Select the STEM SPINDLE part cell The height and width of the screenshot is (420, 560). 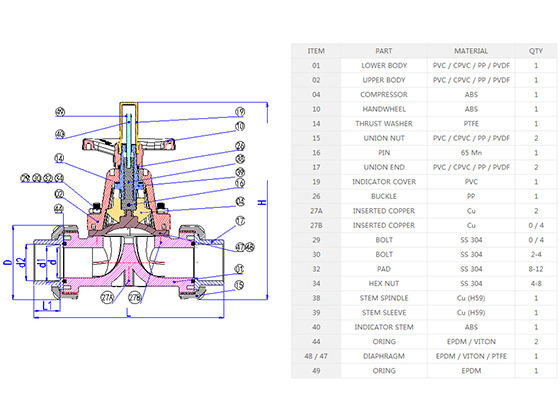click(384, 298)
